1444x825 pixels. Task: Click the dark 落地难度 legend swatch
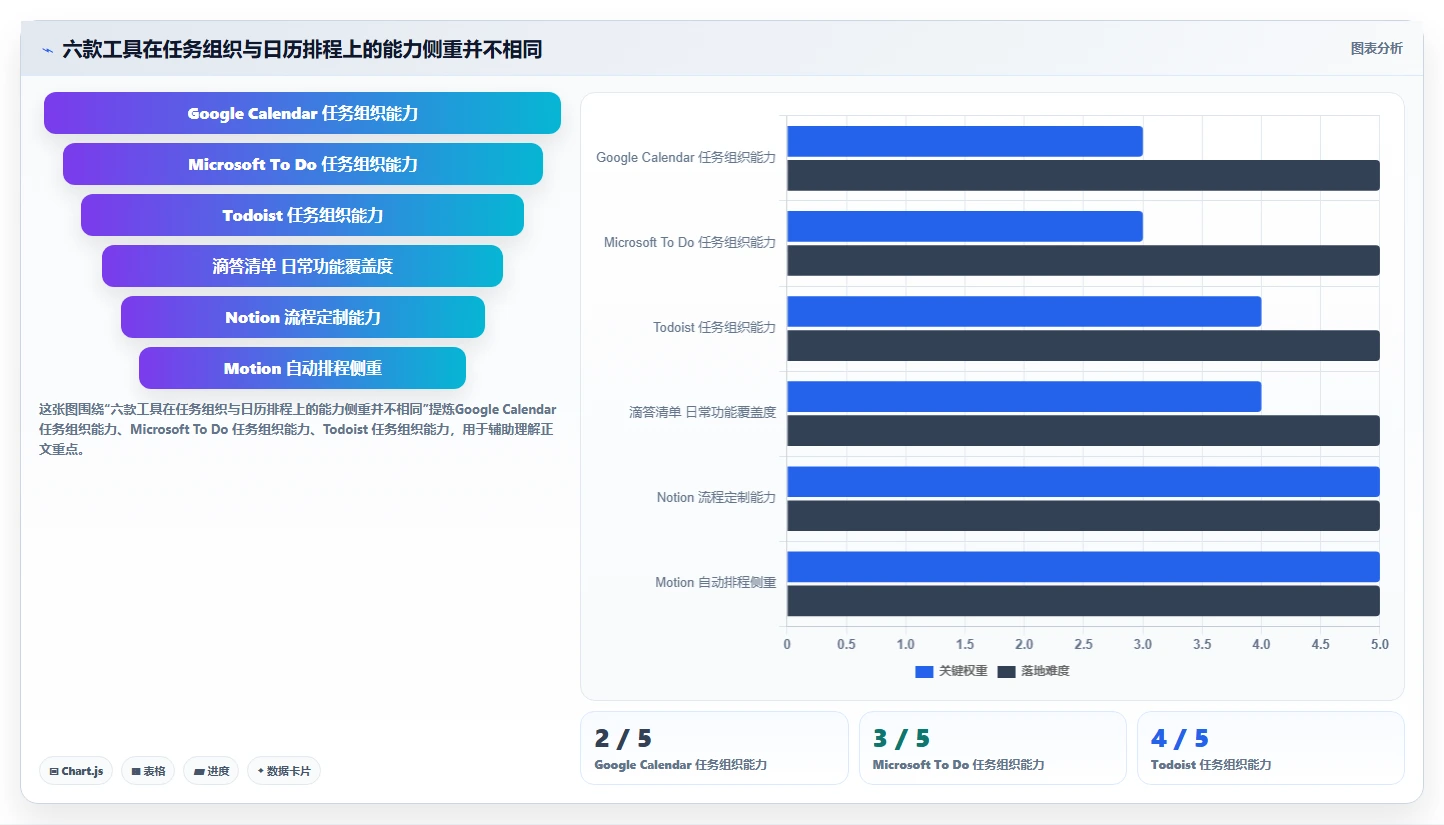coord(1006,671)
